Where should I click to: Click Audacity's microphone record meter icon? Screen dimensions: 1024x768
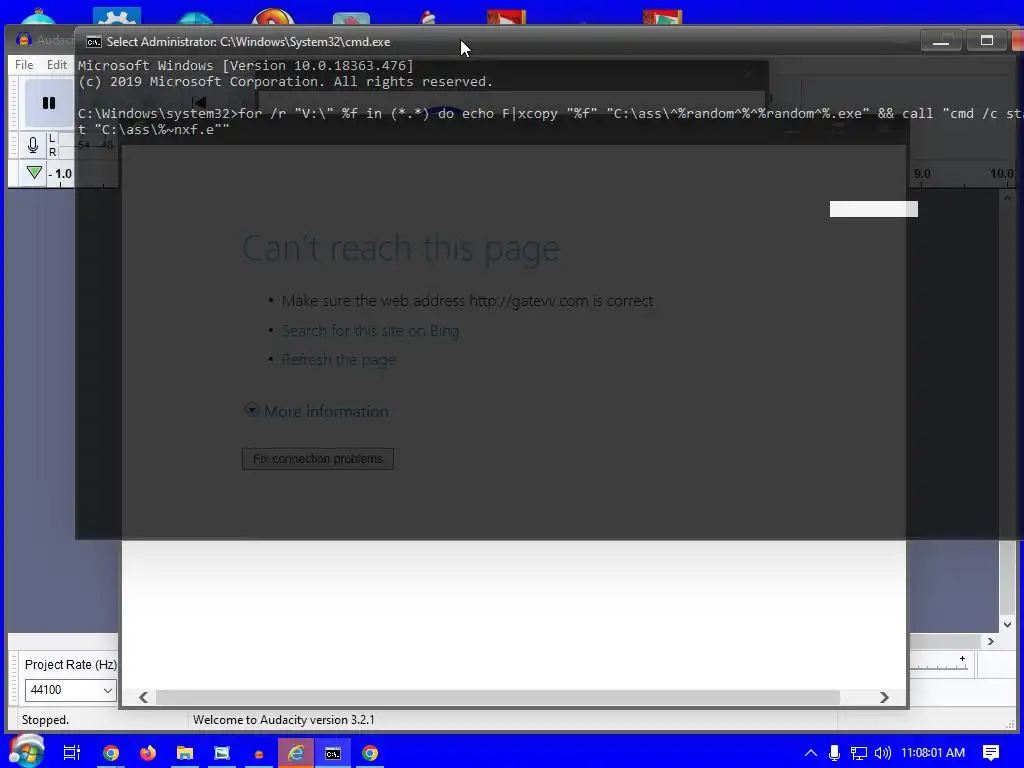[x=33, y=145]
